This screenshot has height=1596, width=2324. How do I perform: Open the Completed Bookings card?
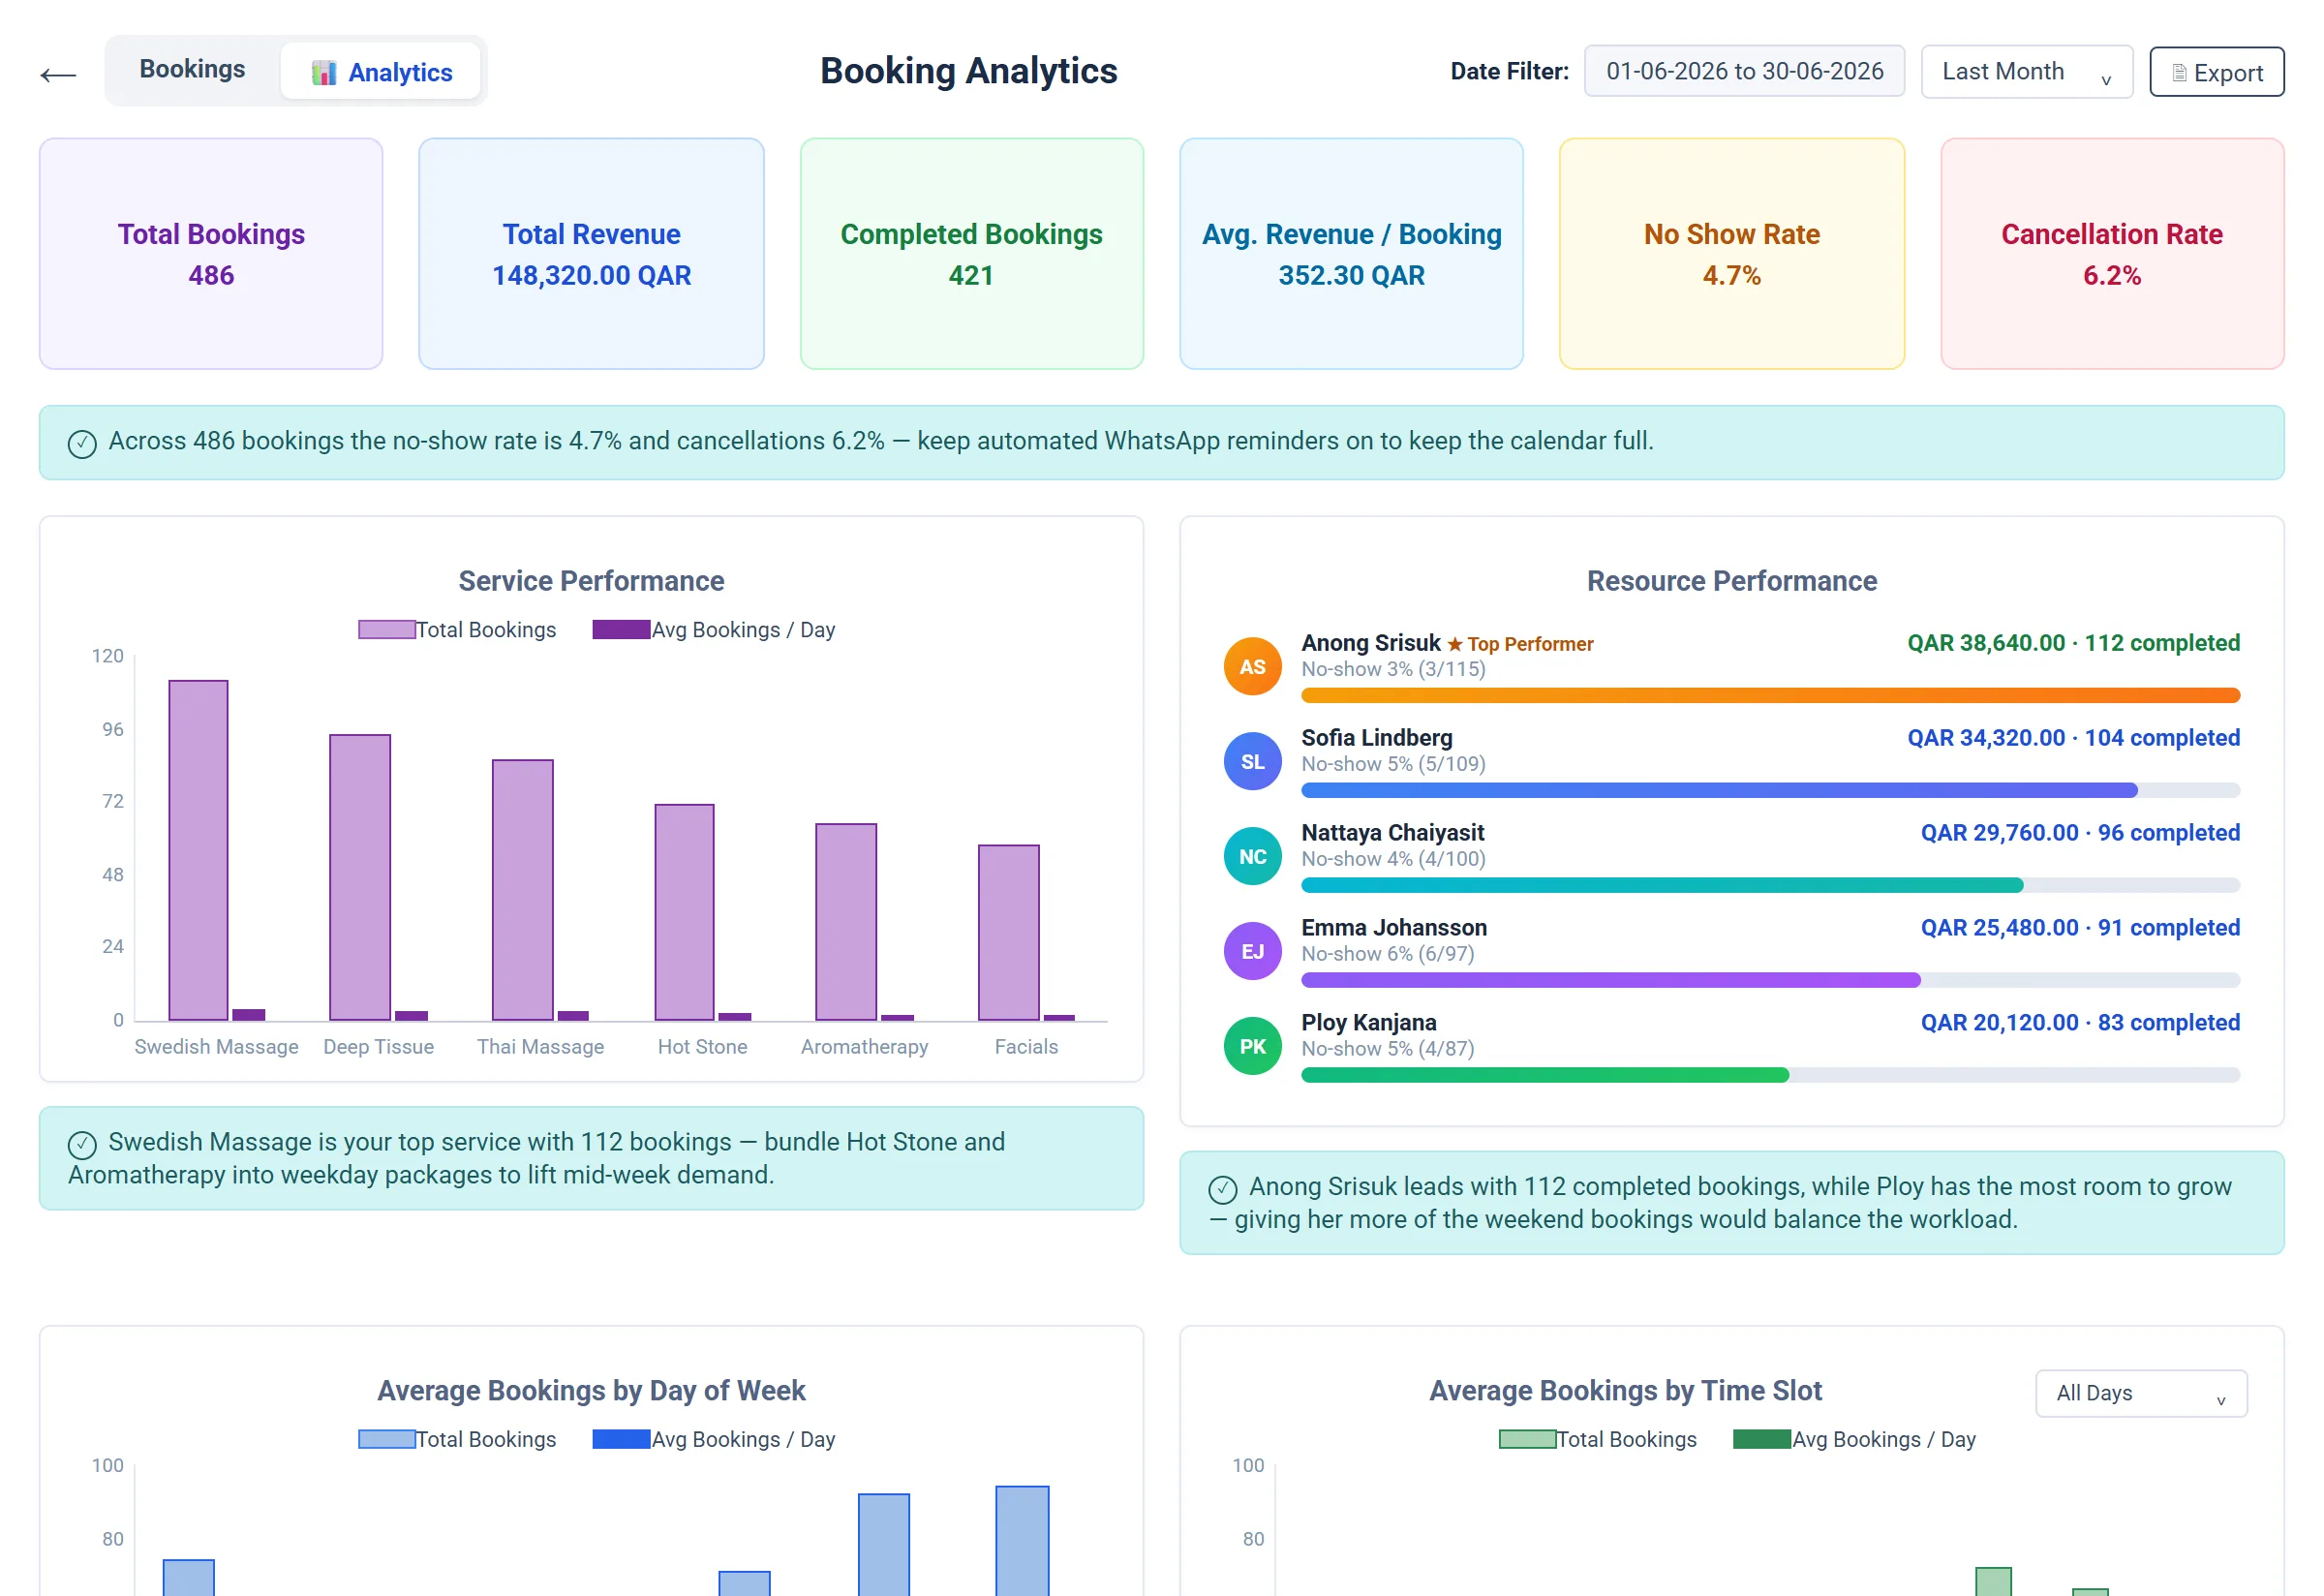[x=971, y=254]
